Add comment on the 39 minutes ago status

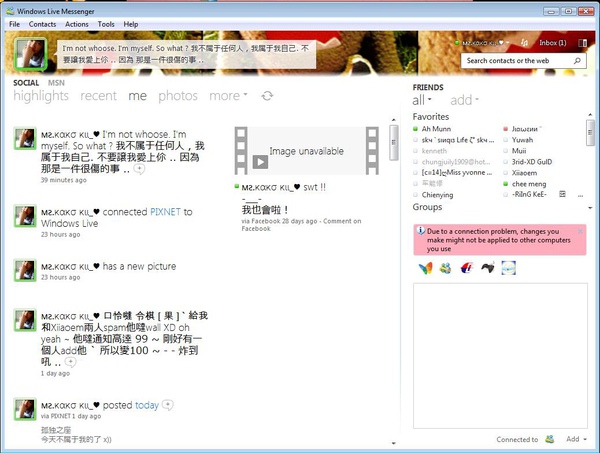tap(139, 169)
